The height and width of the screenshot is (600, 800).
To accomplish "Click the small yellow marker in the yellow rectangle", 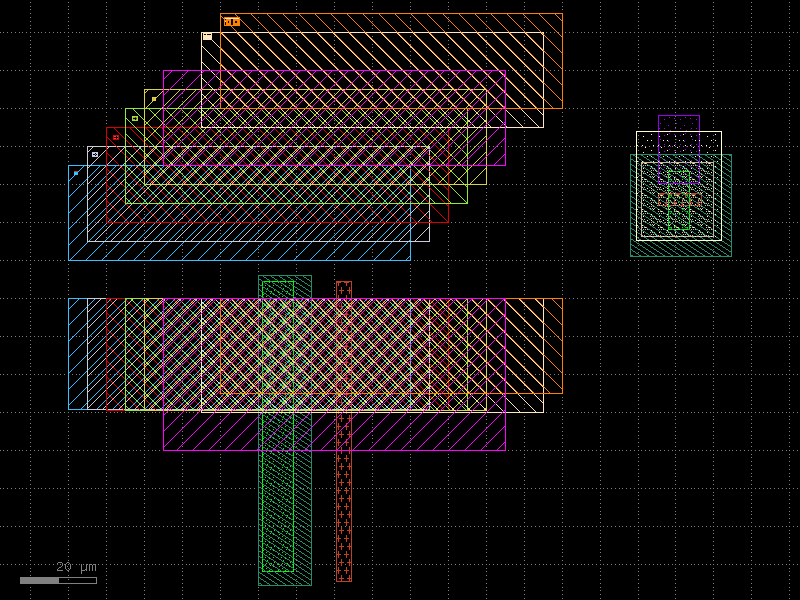I will point(154,99).
